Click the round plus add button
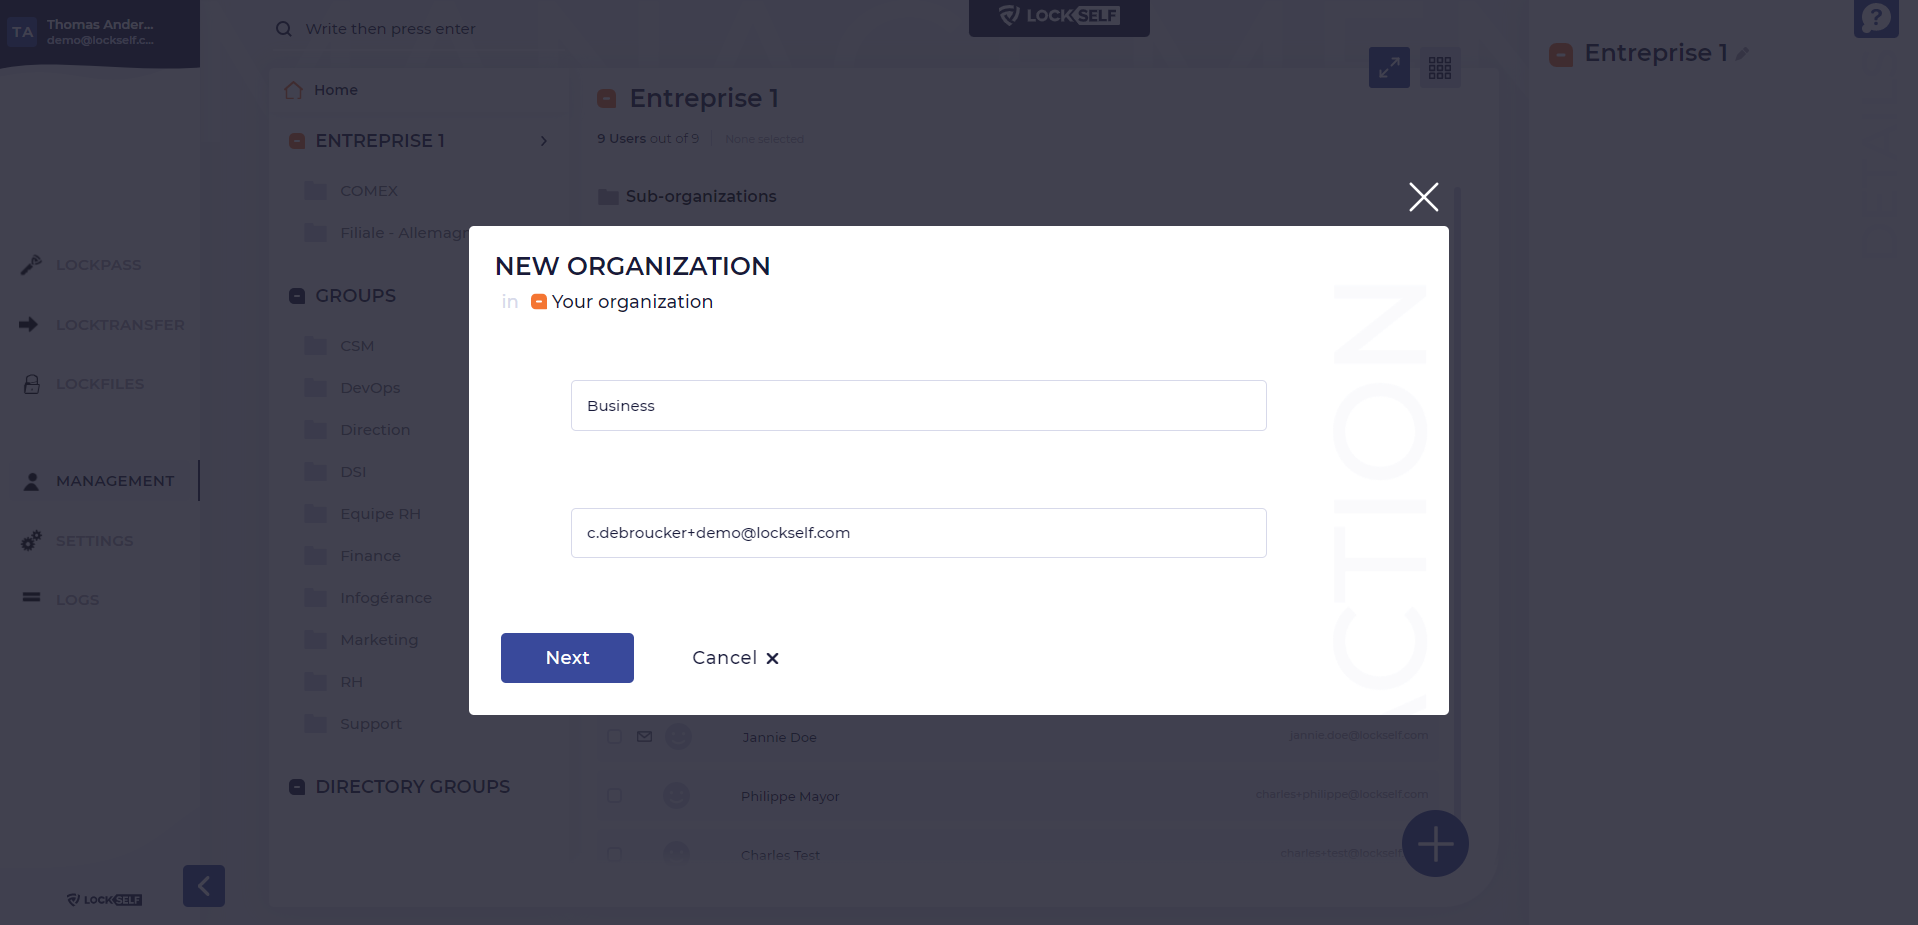 (1435, 844)
